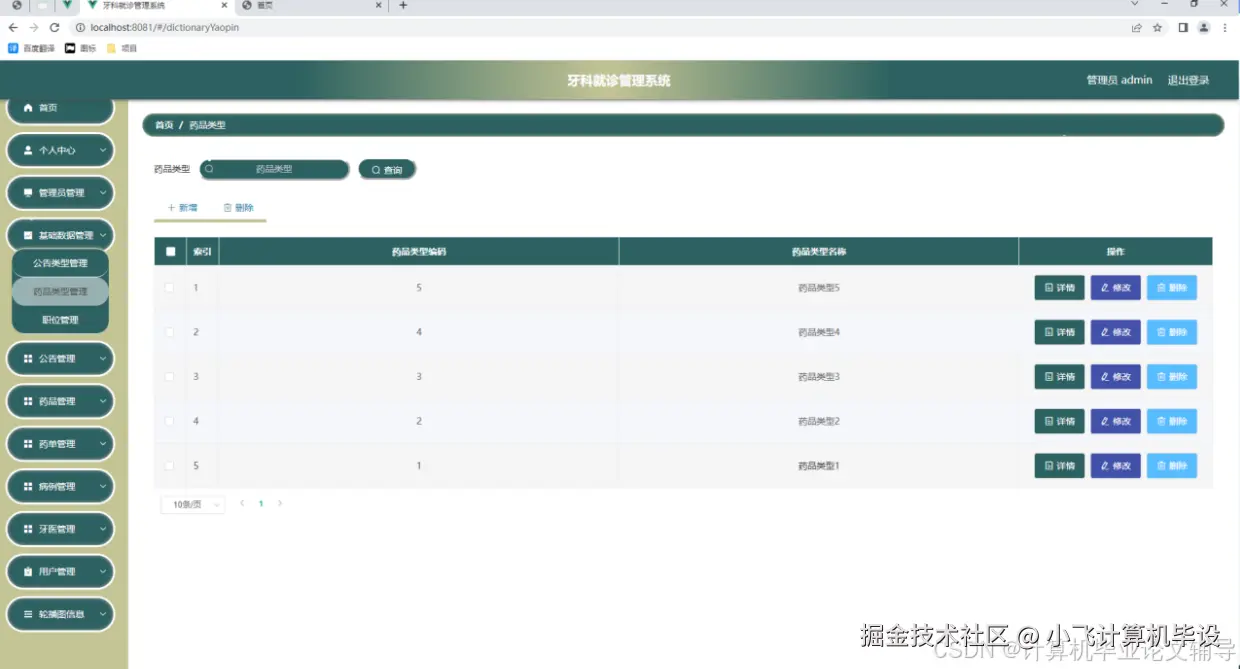The image size is (1240, 669).
Task: Open the browser profile avatar icon
Action: tap(1204, 28)
